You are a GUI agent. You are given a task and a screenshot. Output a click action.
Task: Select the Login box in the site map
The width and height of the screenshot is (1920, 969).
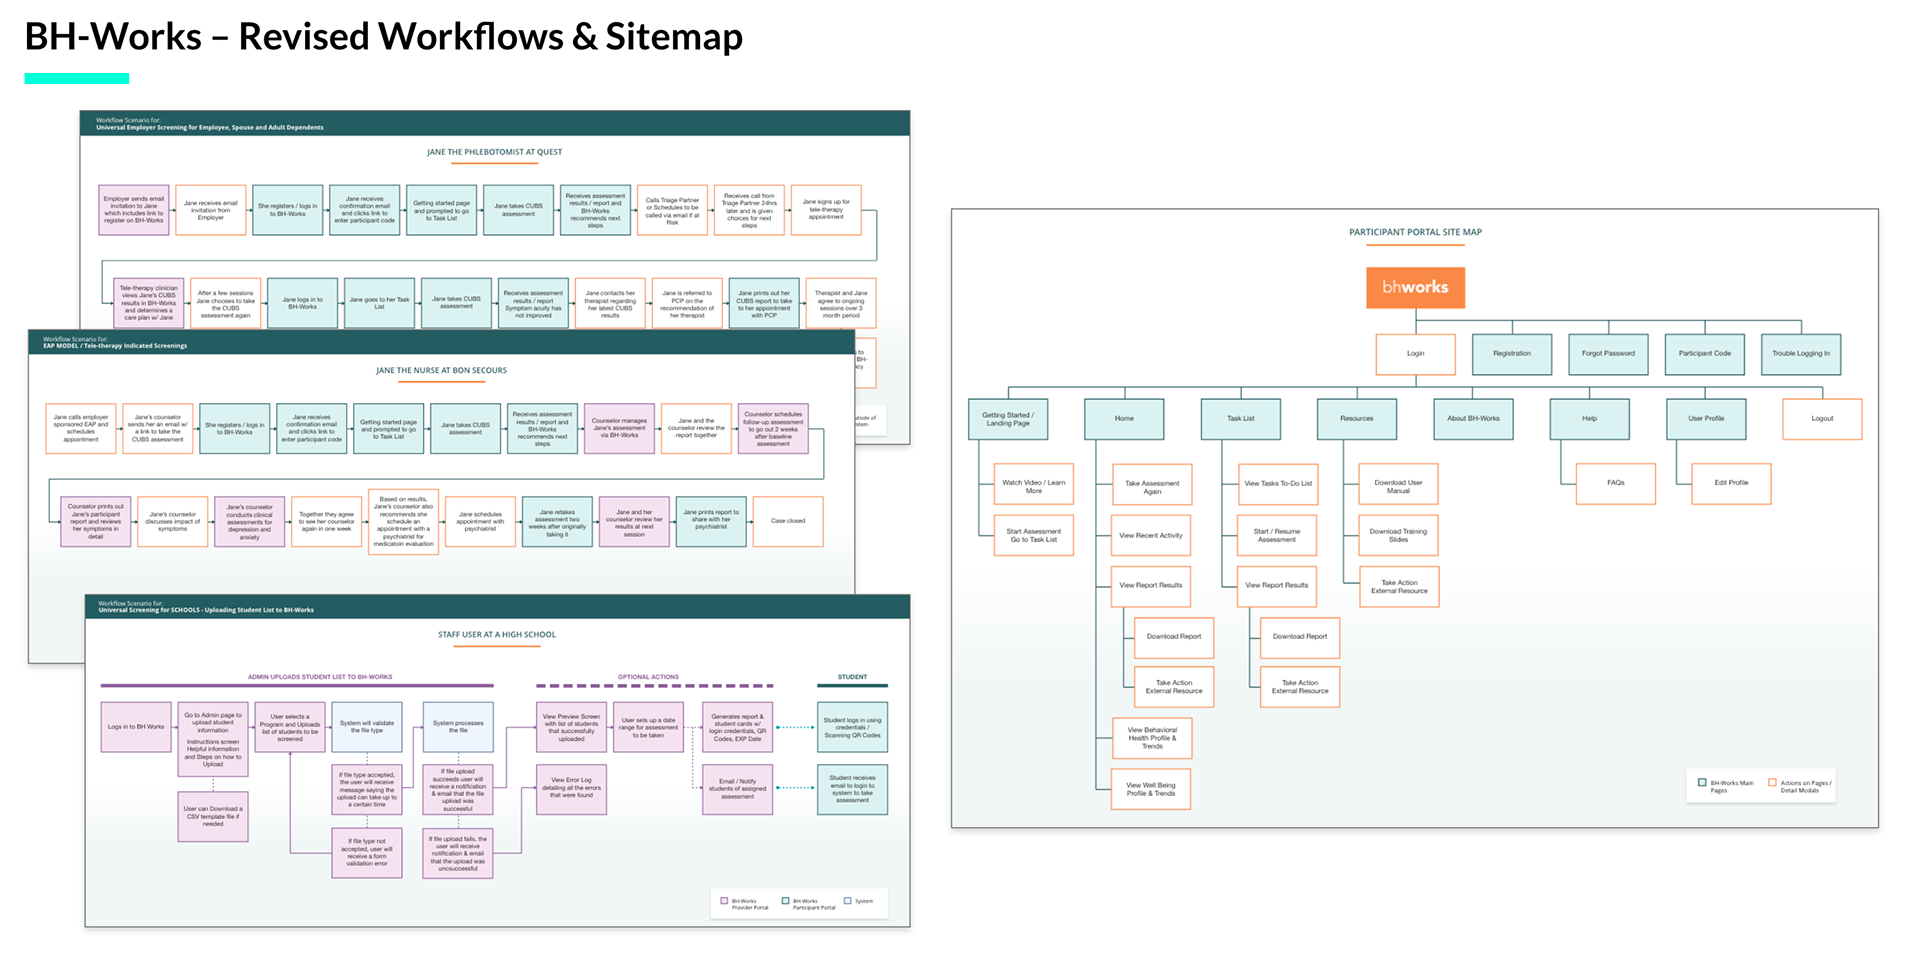(x=1415, y=354)
